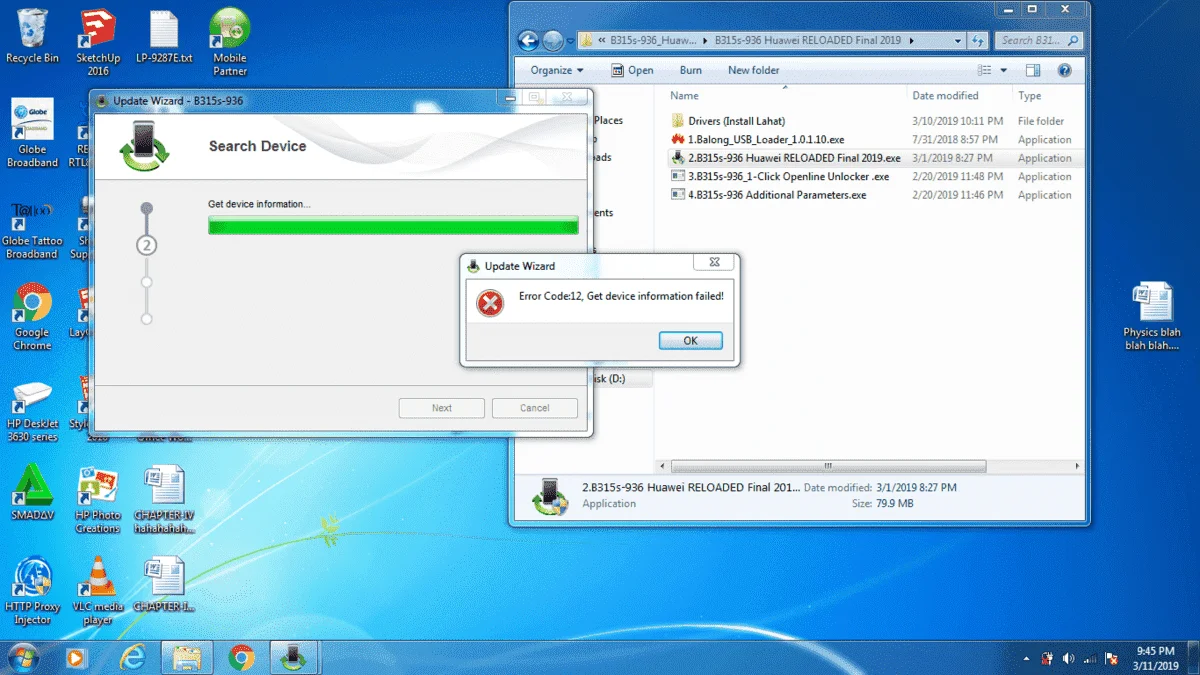The width and height of the screenshot is (1200, 675).
Task: Click the B315s-936_Huaw... breadcrumb in the address bar
Action: point(652,41)
